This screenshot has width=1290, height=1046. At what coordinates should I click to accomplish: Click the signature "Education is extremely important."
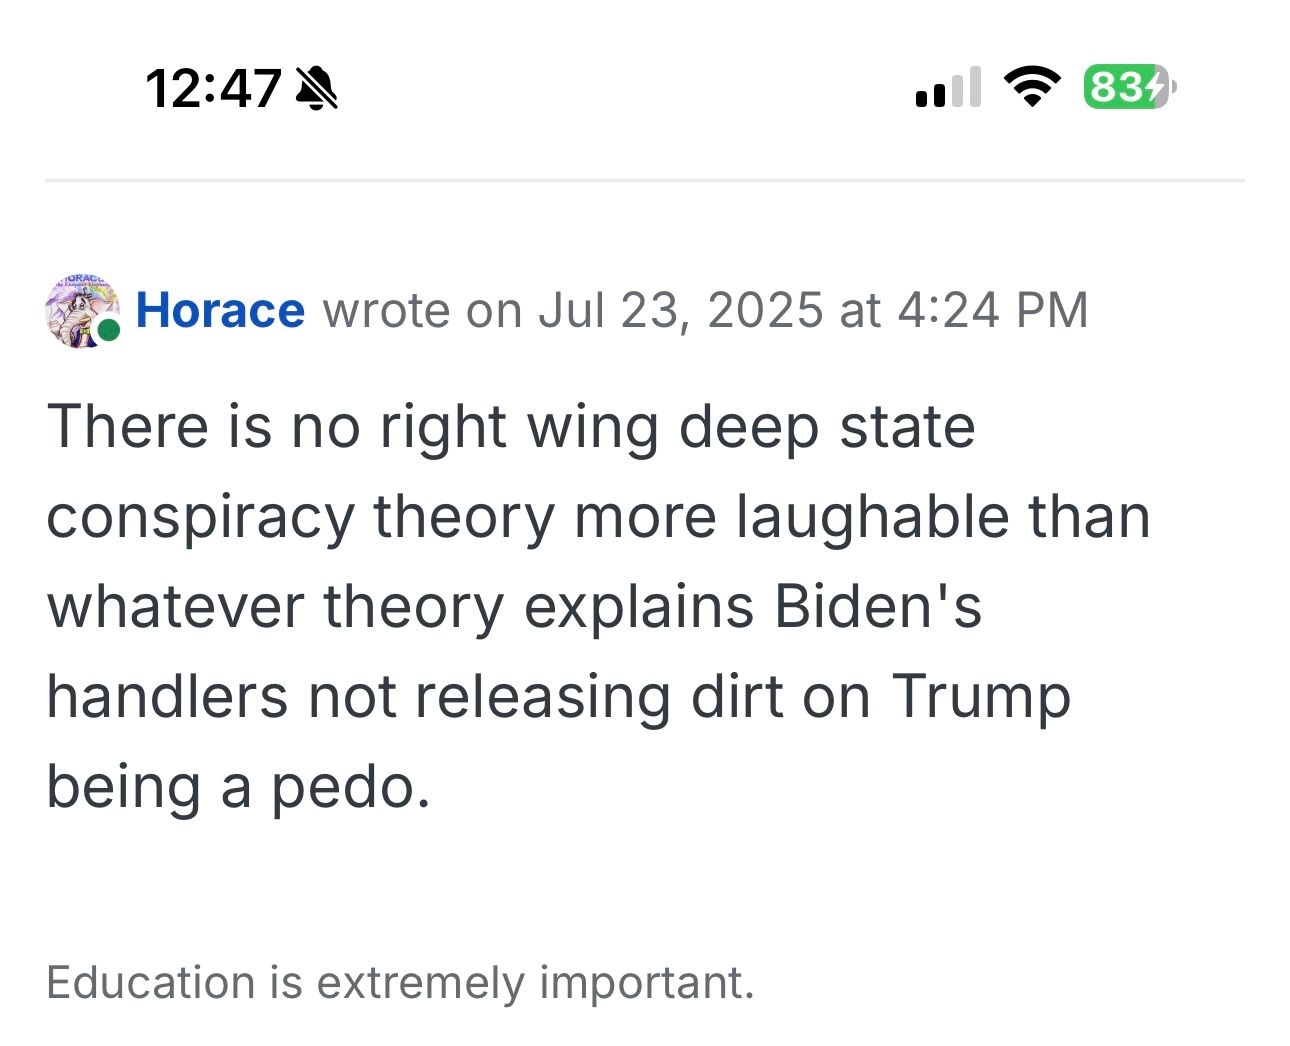pos(400,982)
